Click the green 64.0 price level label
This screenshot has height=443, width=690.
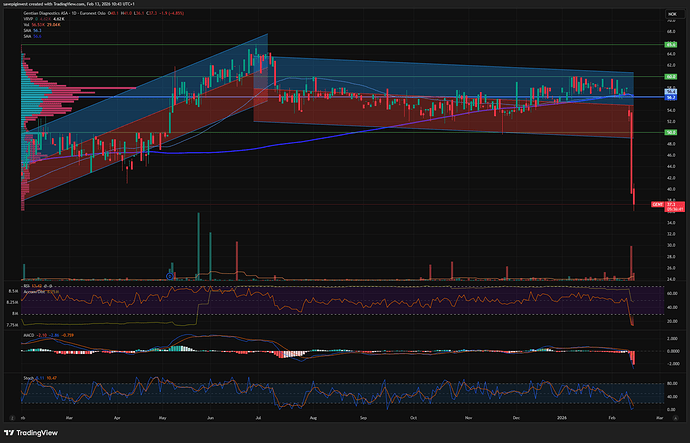pyautogui.click(x=672, y=46)
